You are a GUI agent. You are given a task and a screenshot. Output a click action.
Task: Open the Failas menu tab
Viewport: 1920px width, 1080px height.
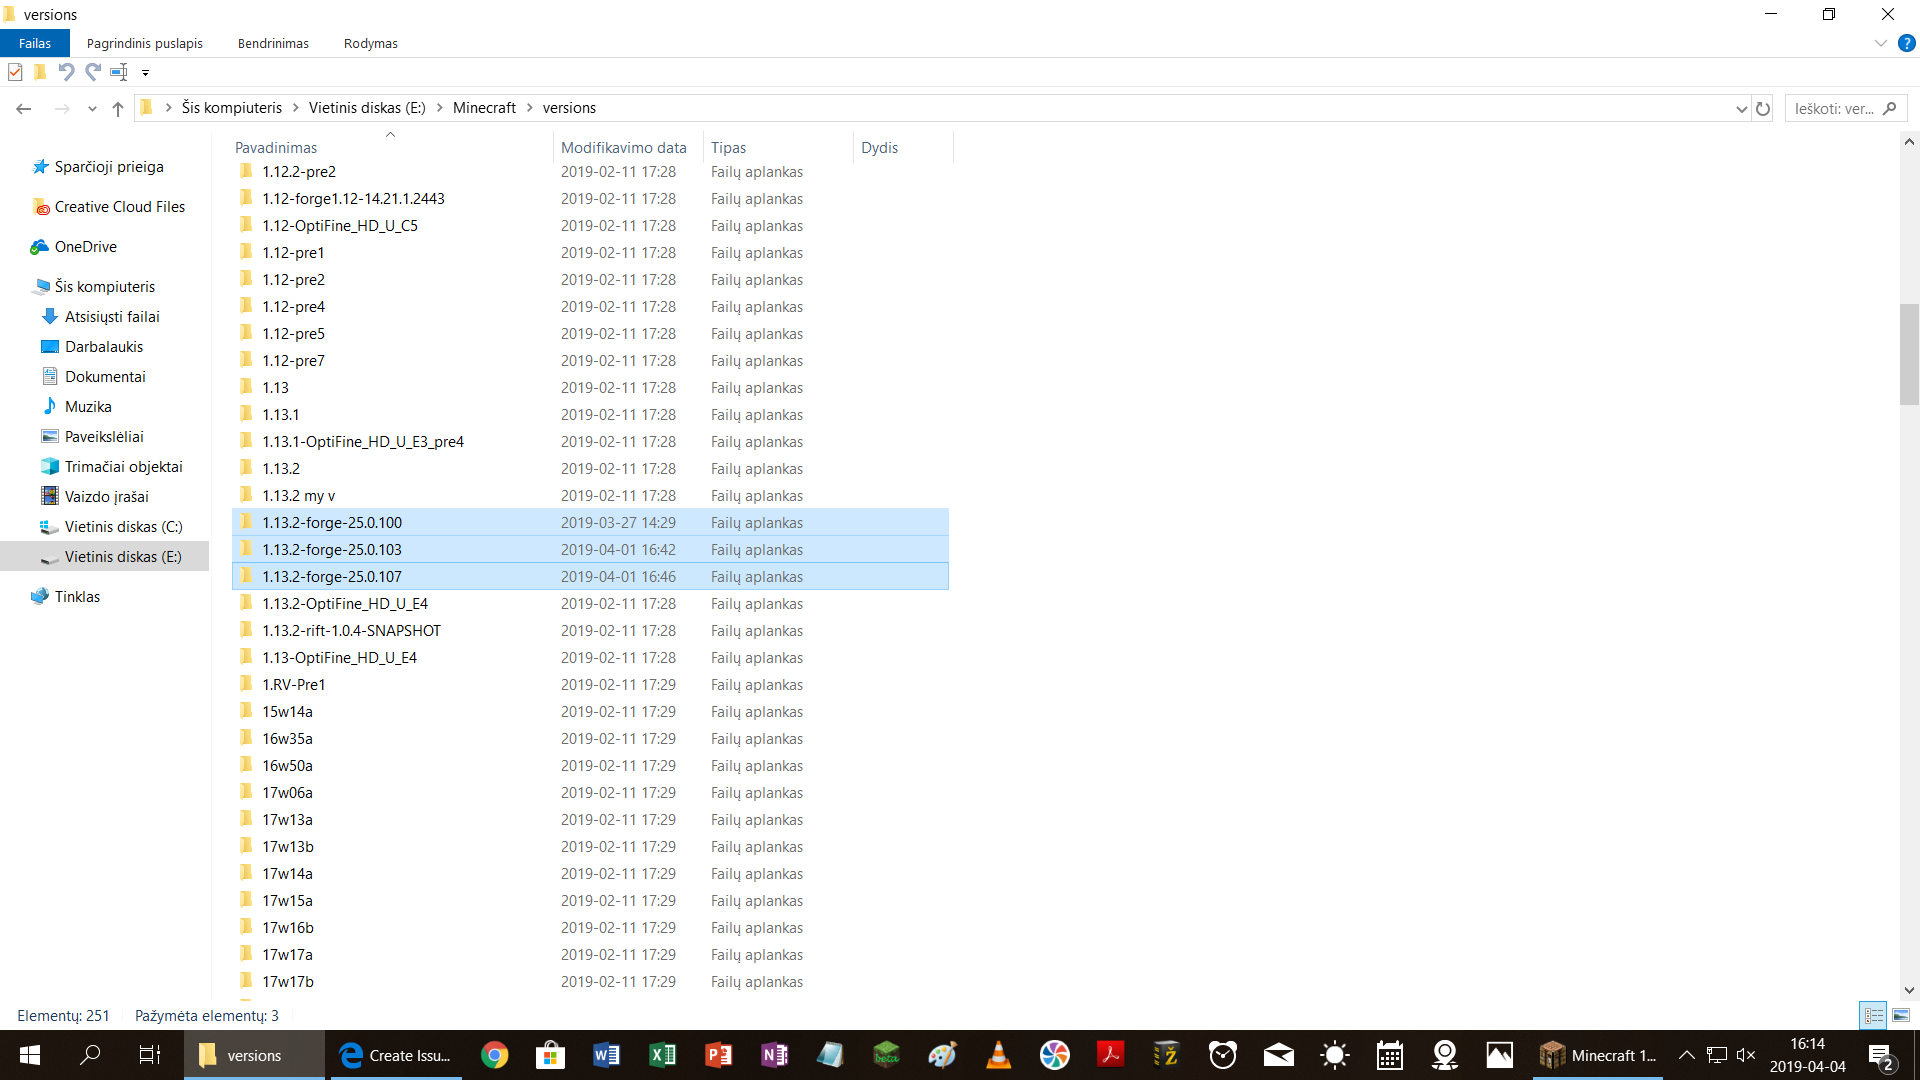(34, 43)
